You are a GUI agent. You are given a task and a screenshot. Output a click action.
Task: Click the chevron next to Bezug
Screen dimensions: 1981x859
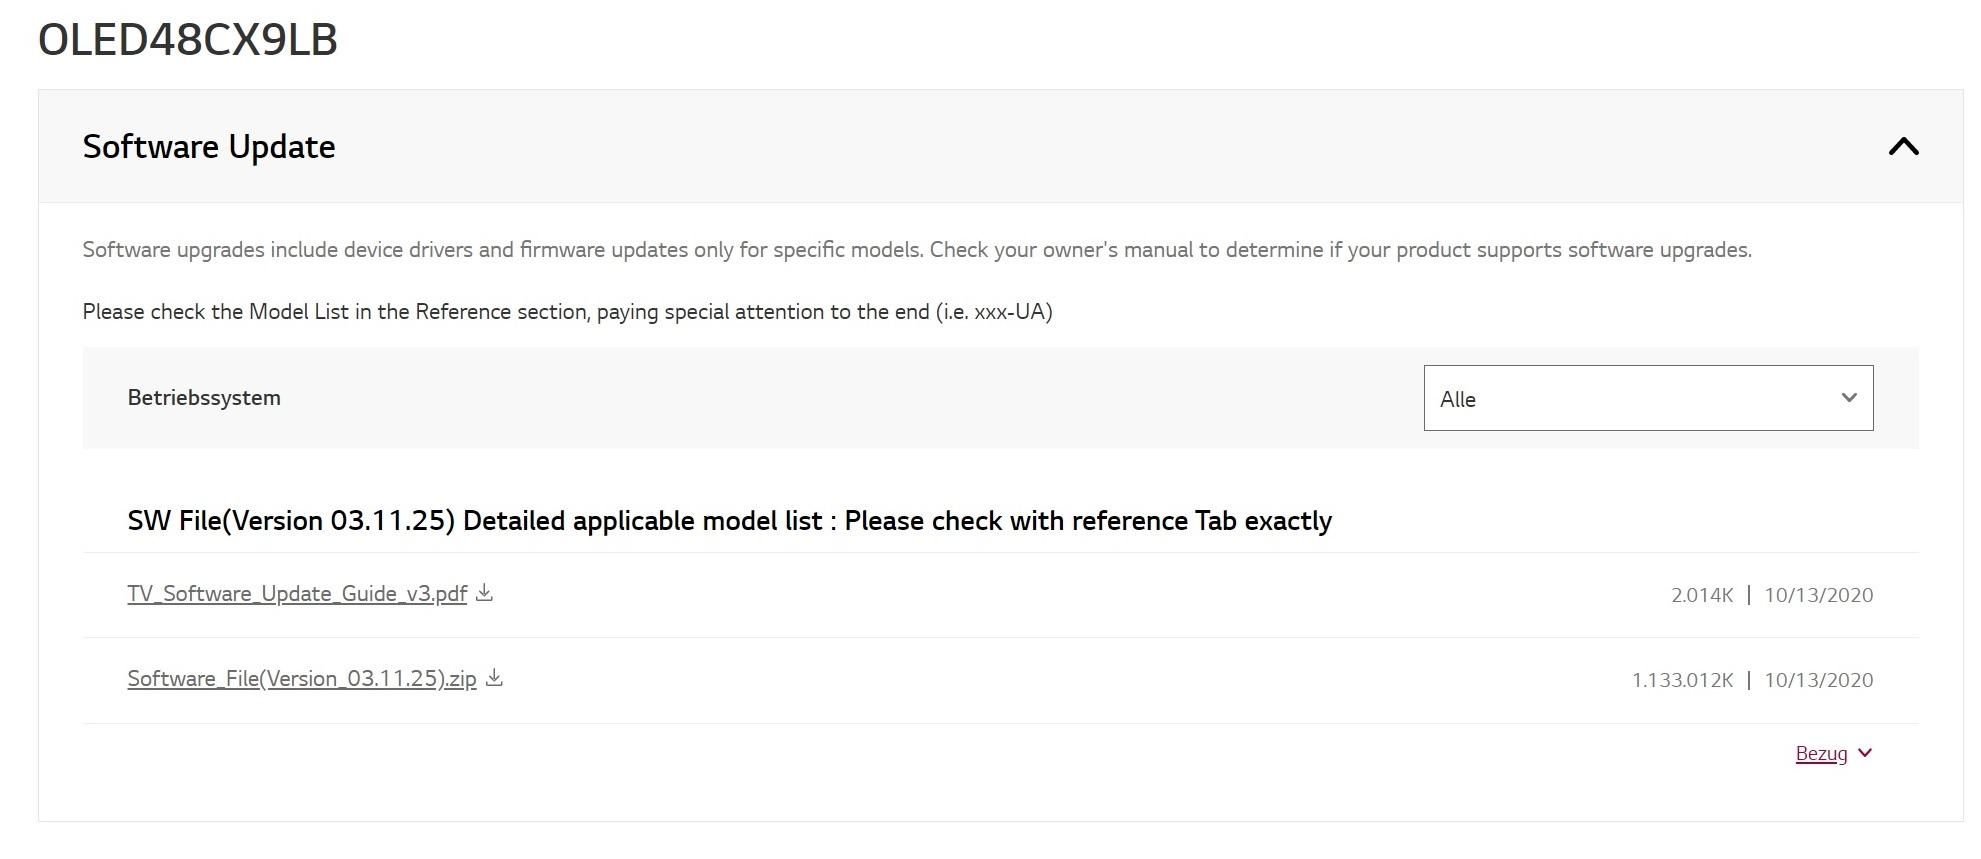point(1864,753)
